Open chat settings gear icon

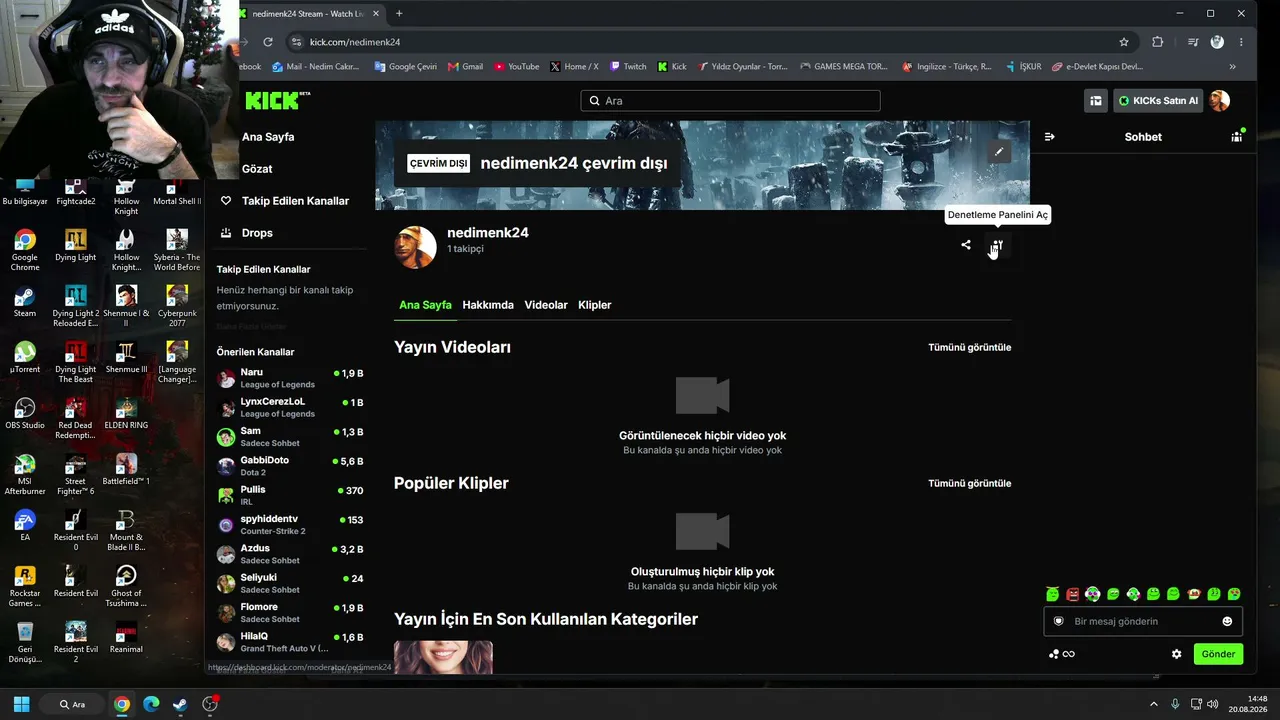(1177, 654)
